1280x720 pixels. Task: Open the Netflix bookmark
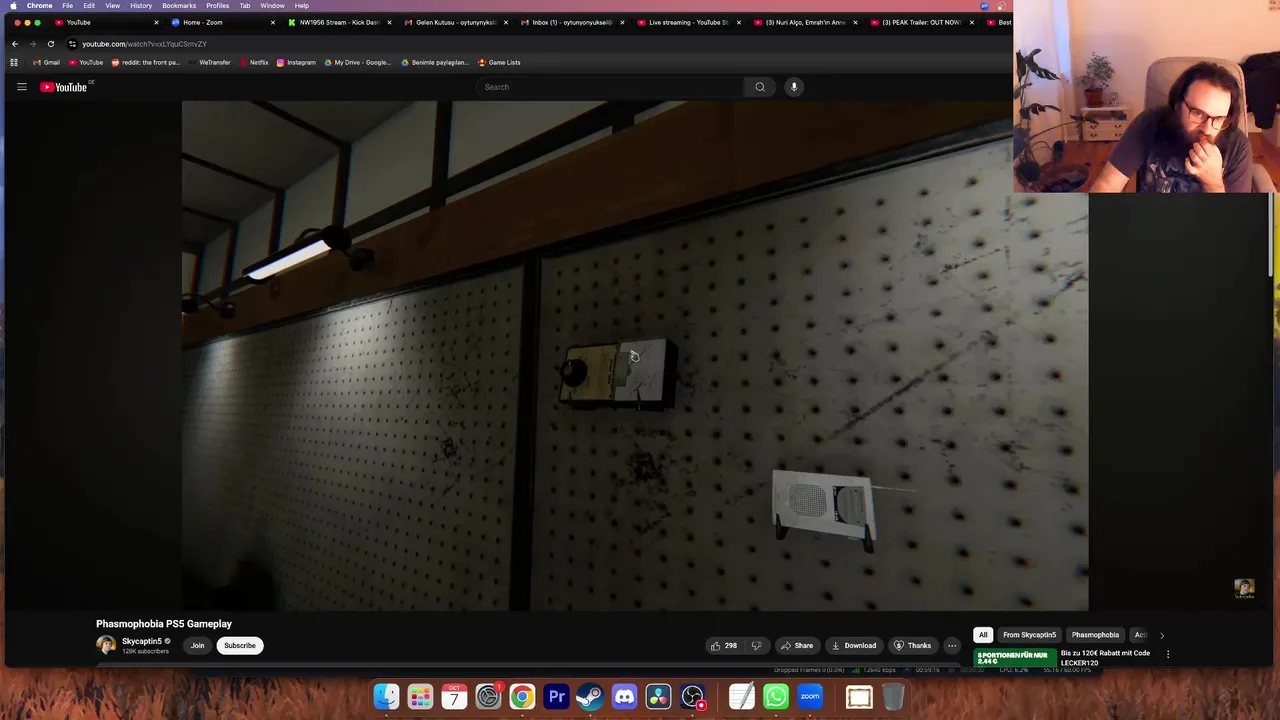[254, 62]
